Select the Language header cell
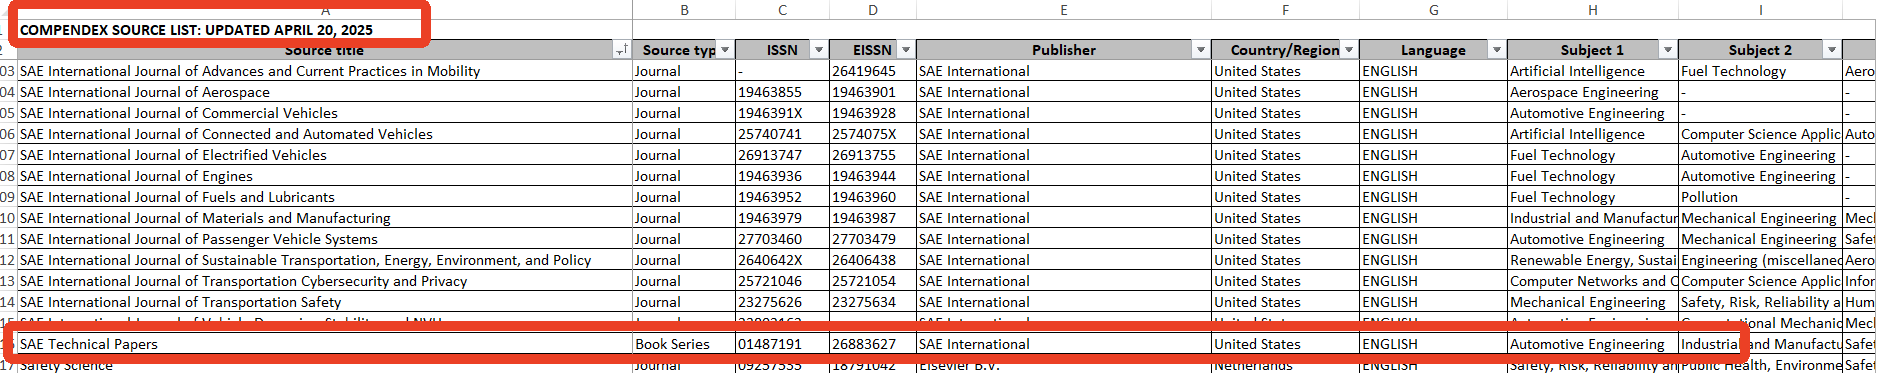 (1433, 50)
